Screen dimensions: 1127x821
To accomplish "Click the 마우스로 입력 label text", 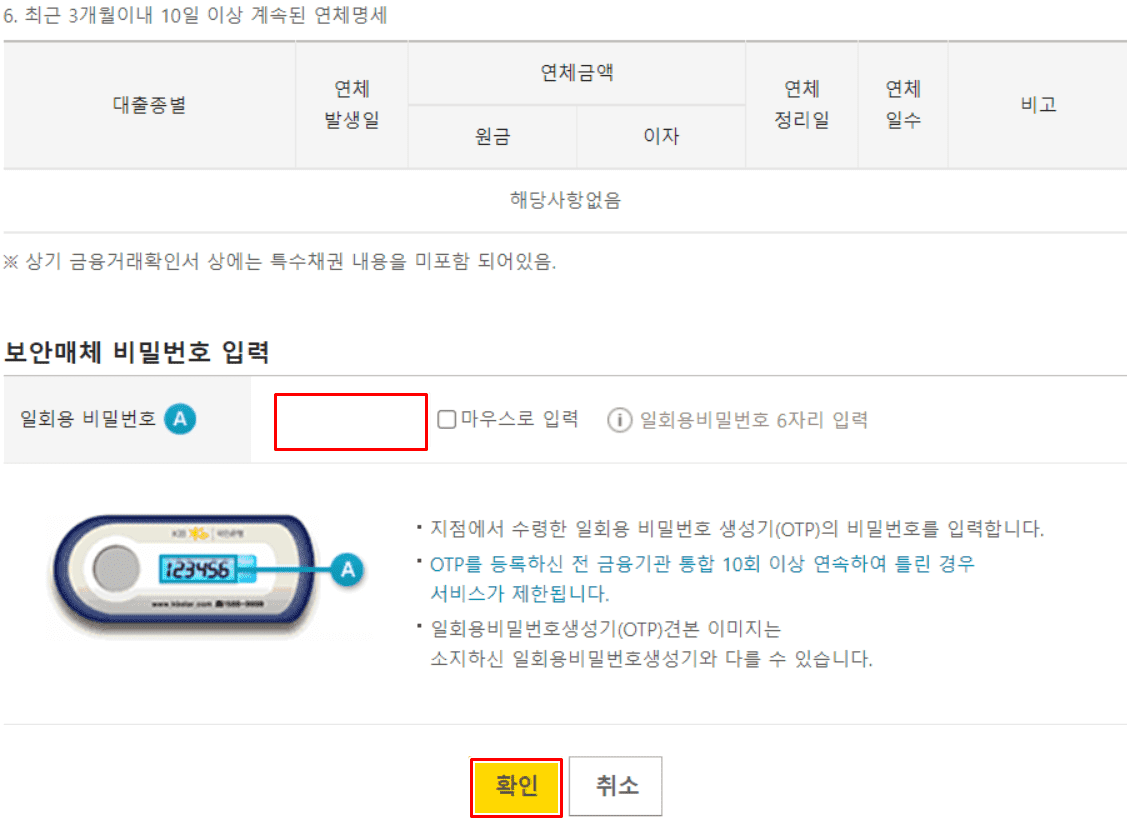I will 520,418.
